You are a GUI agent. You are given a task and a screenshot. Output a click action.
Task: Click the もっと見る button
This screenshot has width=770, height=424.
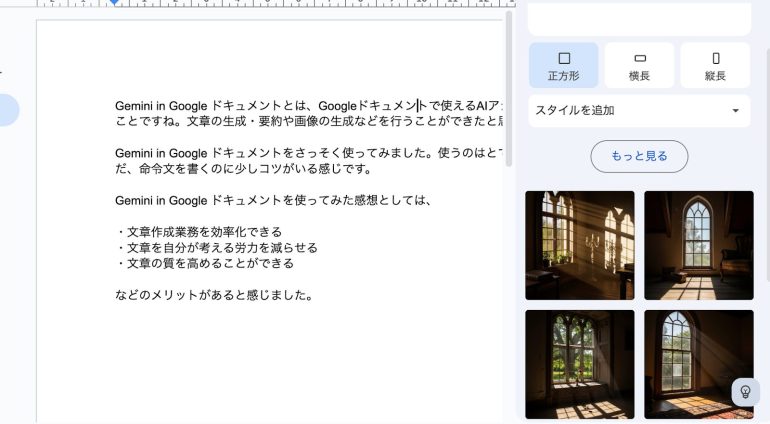639,157
